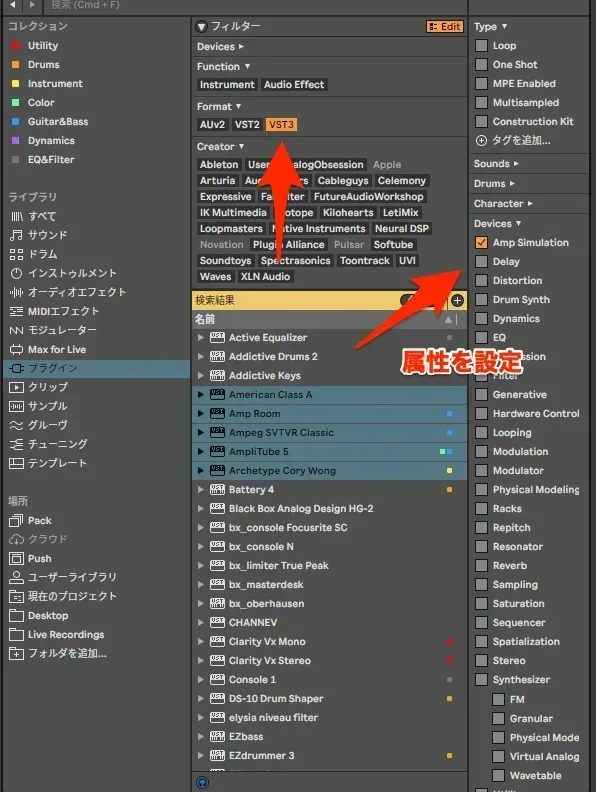
Task: Open the Audio Effects waveform icon
Action: (16, 292)
